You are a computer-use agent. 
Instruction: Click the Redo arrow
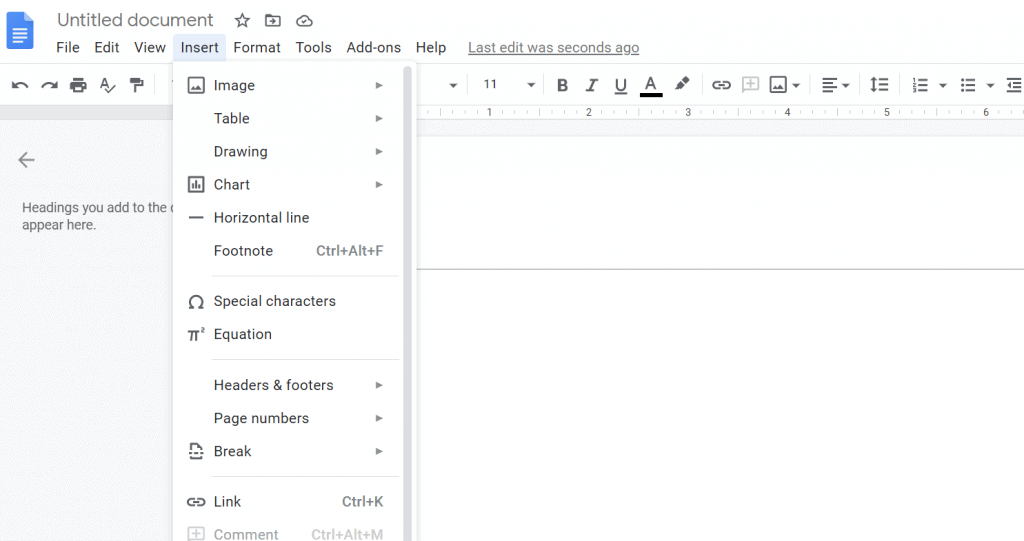click(x=50, y=85)
